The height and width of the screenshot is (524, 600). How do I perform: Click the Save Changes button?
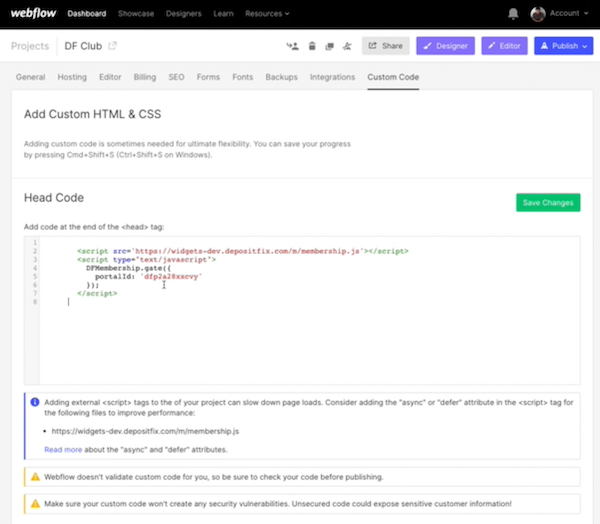548,202
